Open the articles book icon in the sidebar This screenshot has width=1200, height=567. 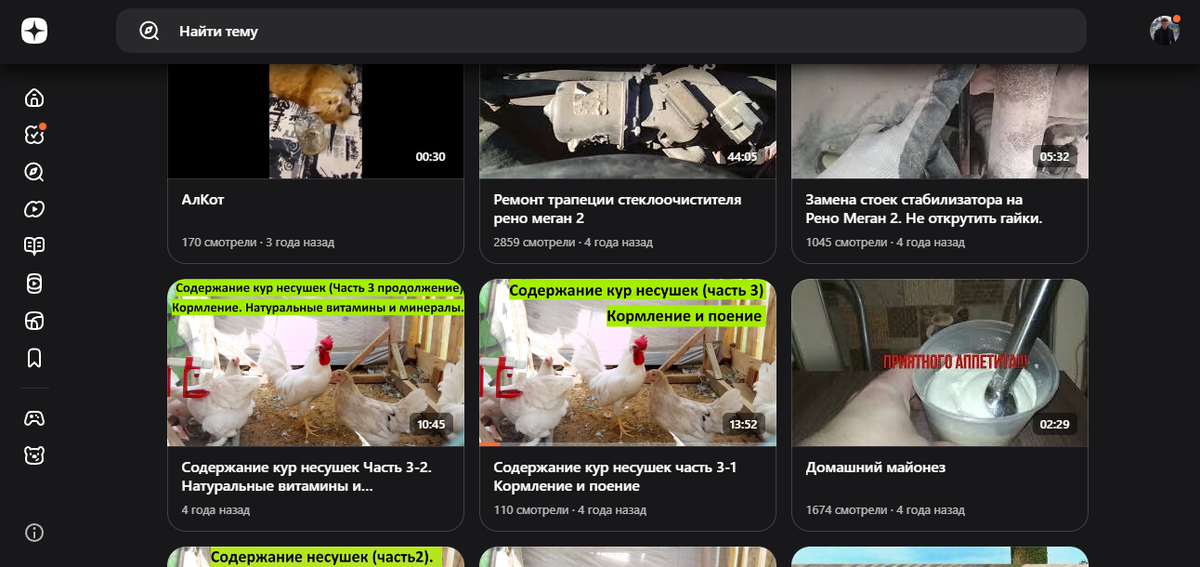click(x=34, y=246)
